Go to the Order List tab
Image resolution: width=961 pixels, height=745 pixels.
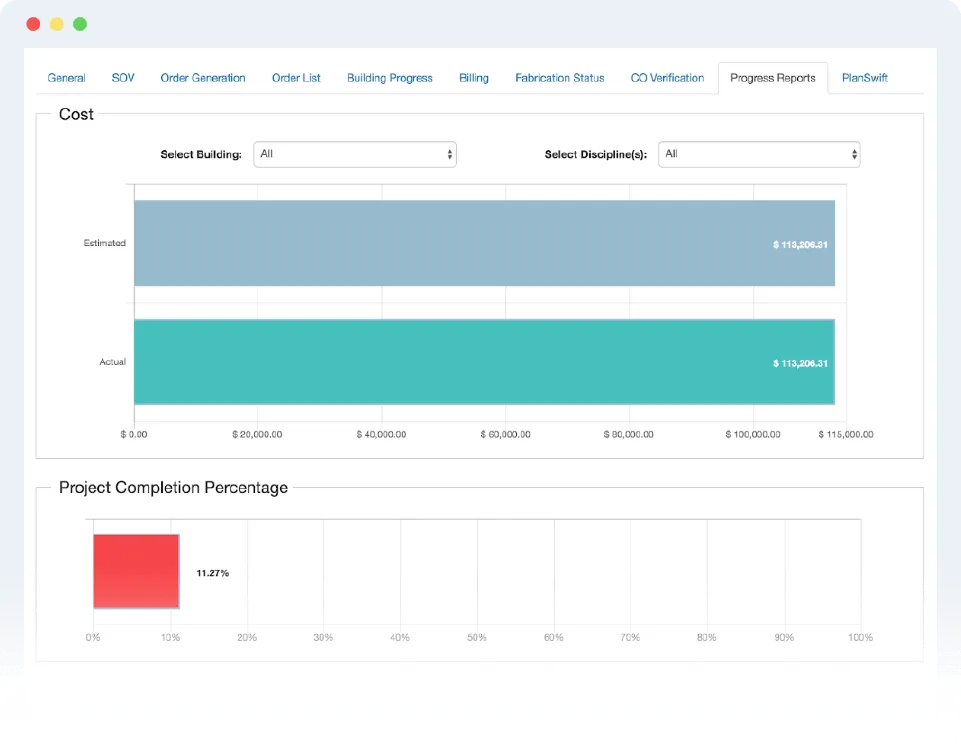point(296,78)
